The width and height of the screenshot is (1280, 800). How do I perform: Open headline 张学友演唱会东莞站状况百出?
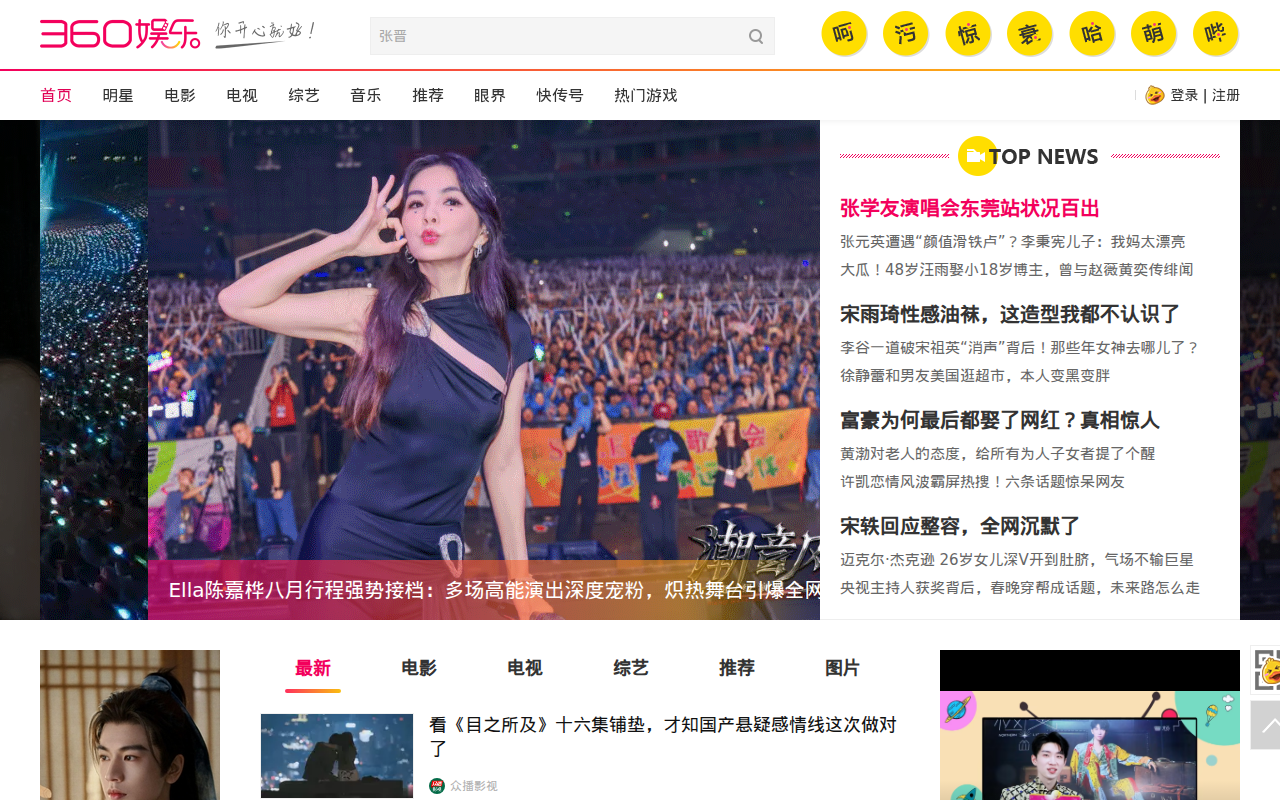coord(969,208)
